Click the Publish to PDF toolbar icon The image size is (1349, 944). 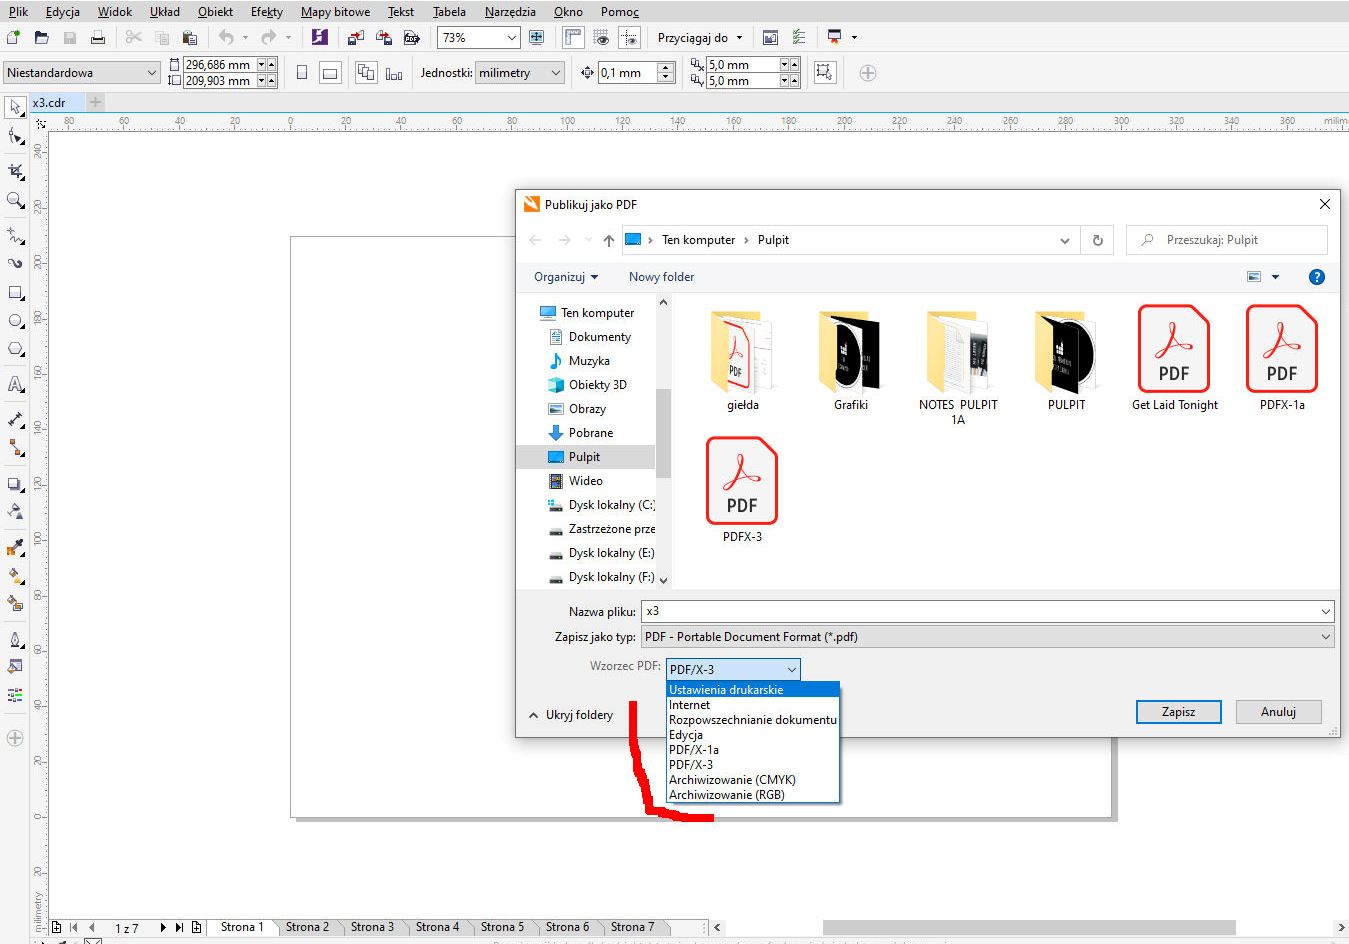(411, 38)
